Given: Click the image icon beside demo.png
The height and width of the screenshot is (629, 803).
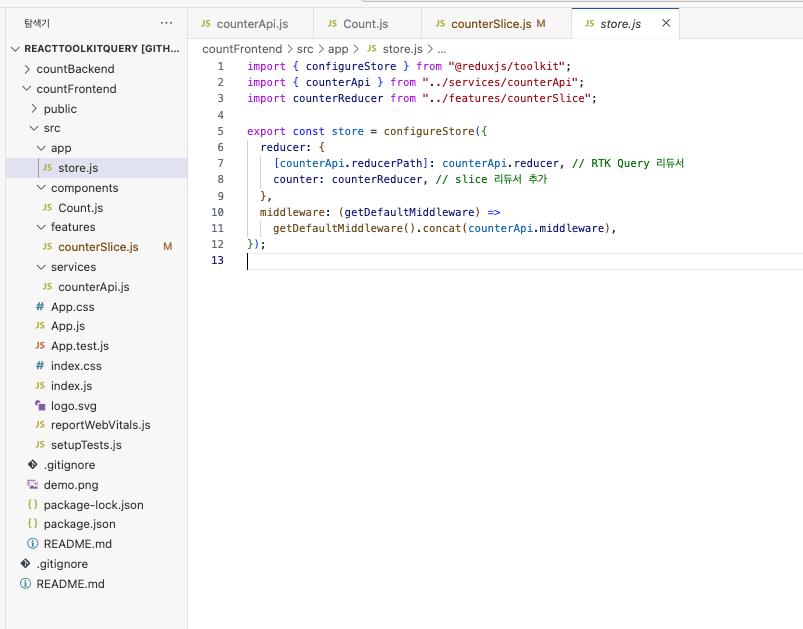Looking at the screenshot, I should coord(33,485).
